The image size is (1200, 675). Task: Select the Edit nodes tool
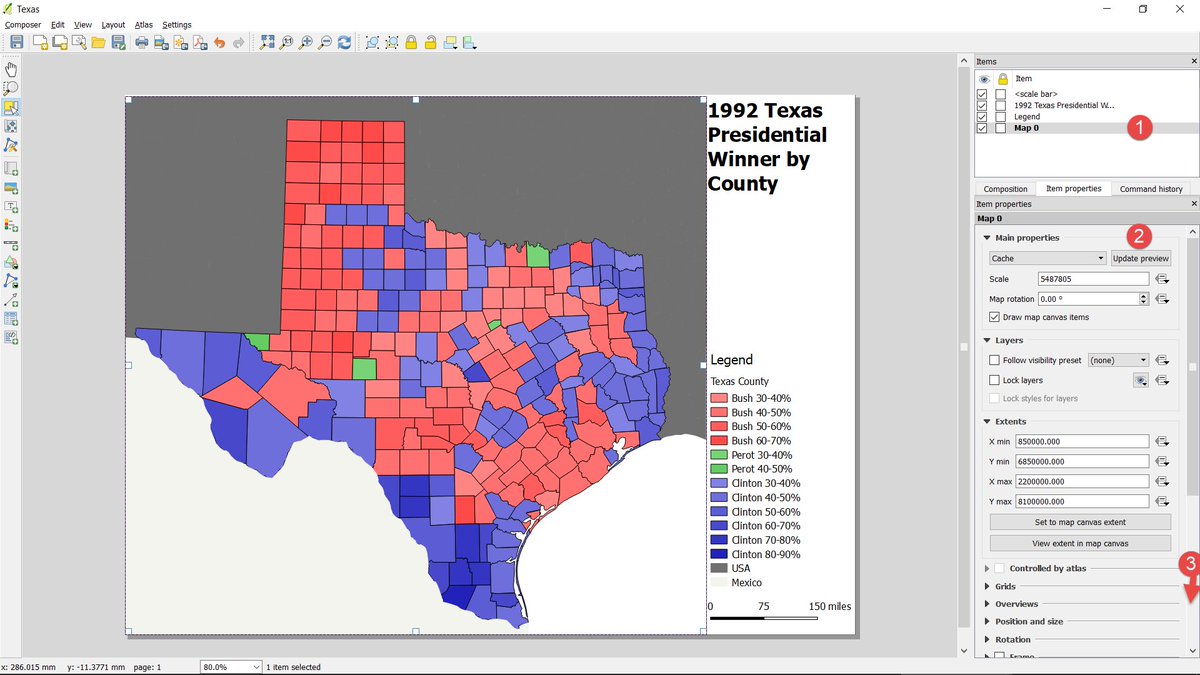[x=11, y=146]
